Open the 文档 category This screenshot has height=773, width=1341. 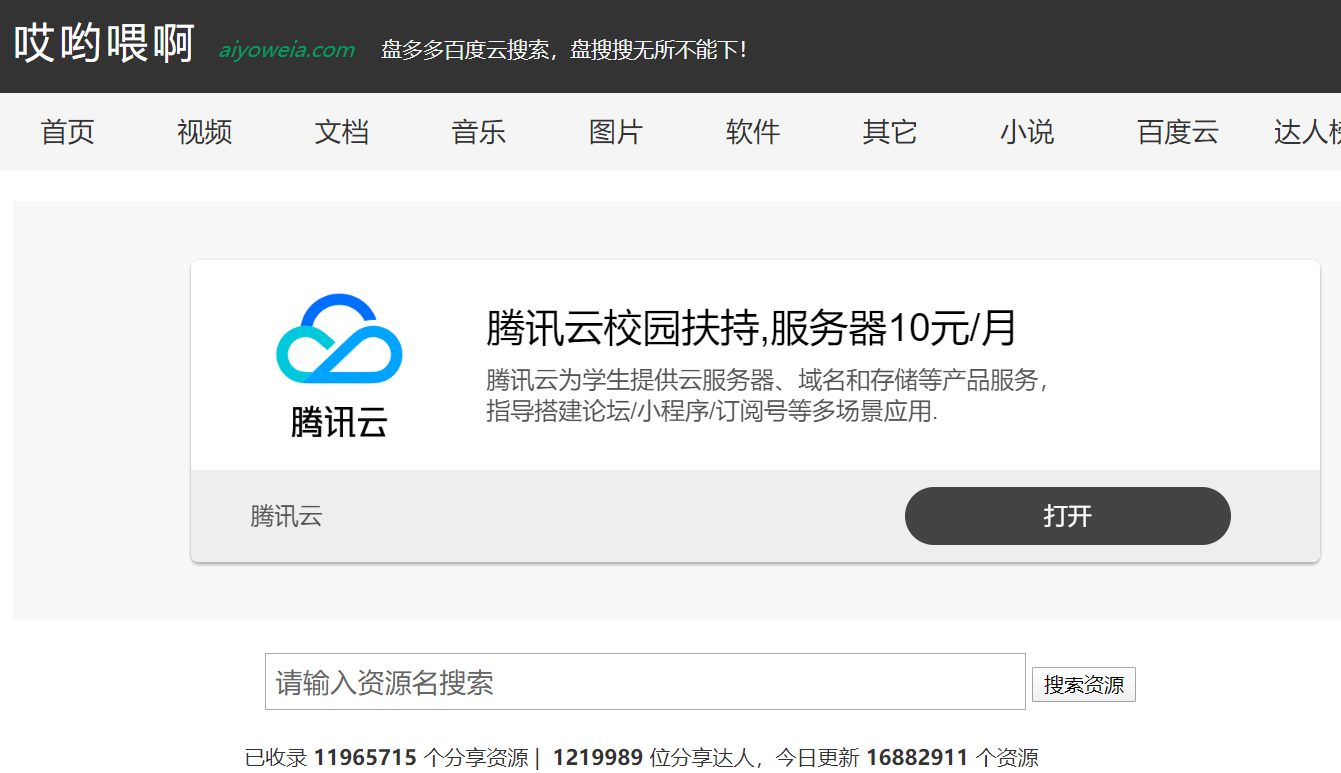(x=342, y=132)
